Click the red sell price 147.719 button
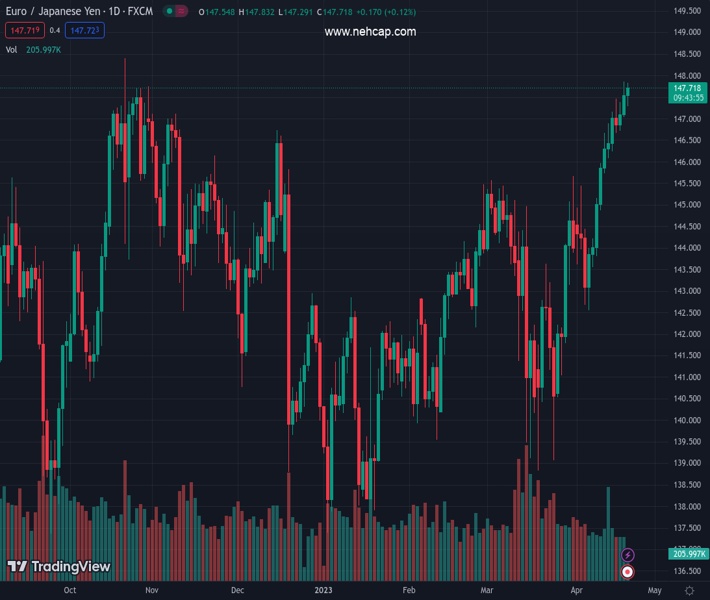 tap(23, 31)
